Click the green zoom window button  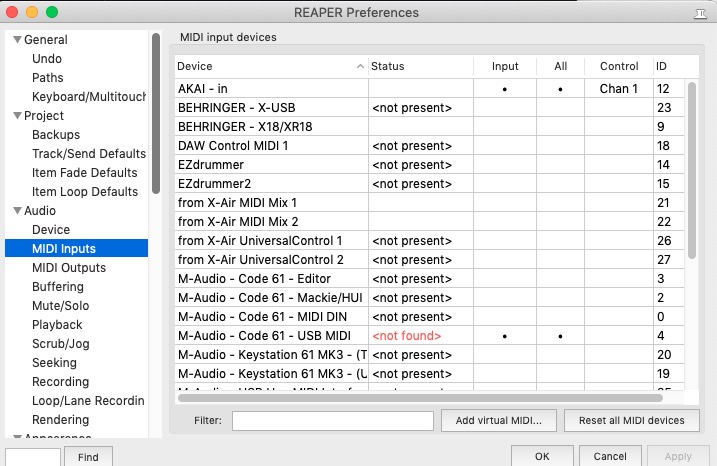tap(52, 12)
